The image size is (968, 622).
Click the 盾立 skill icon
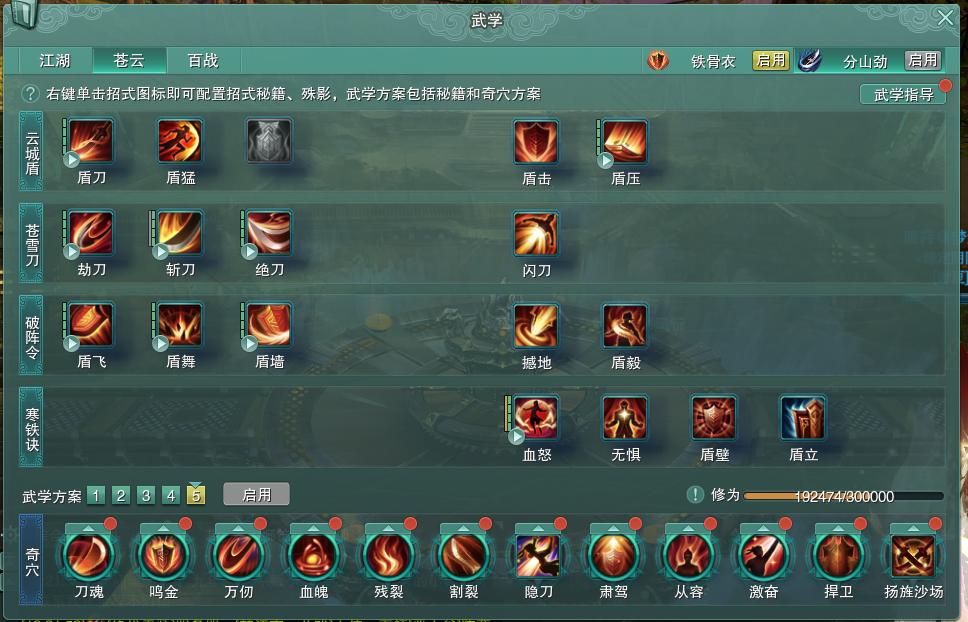tap(803, 418)
